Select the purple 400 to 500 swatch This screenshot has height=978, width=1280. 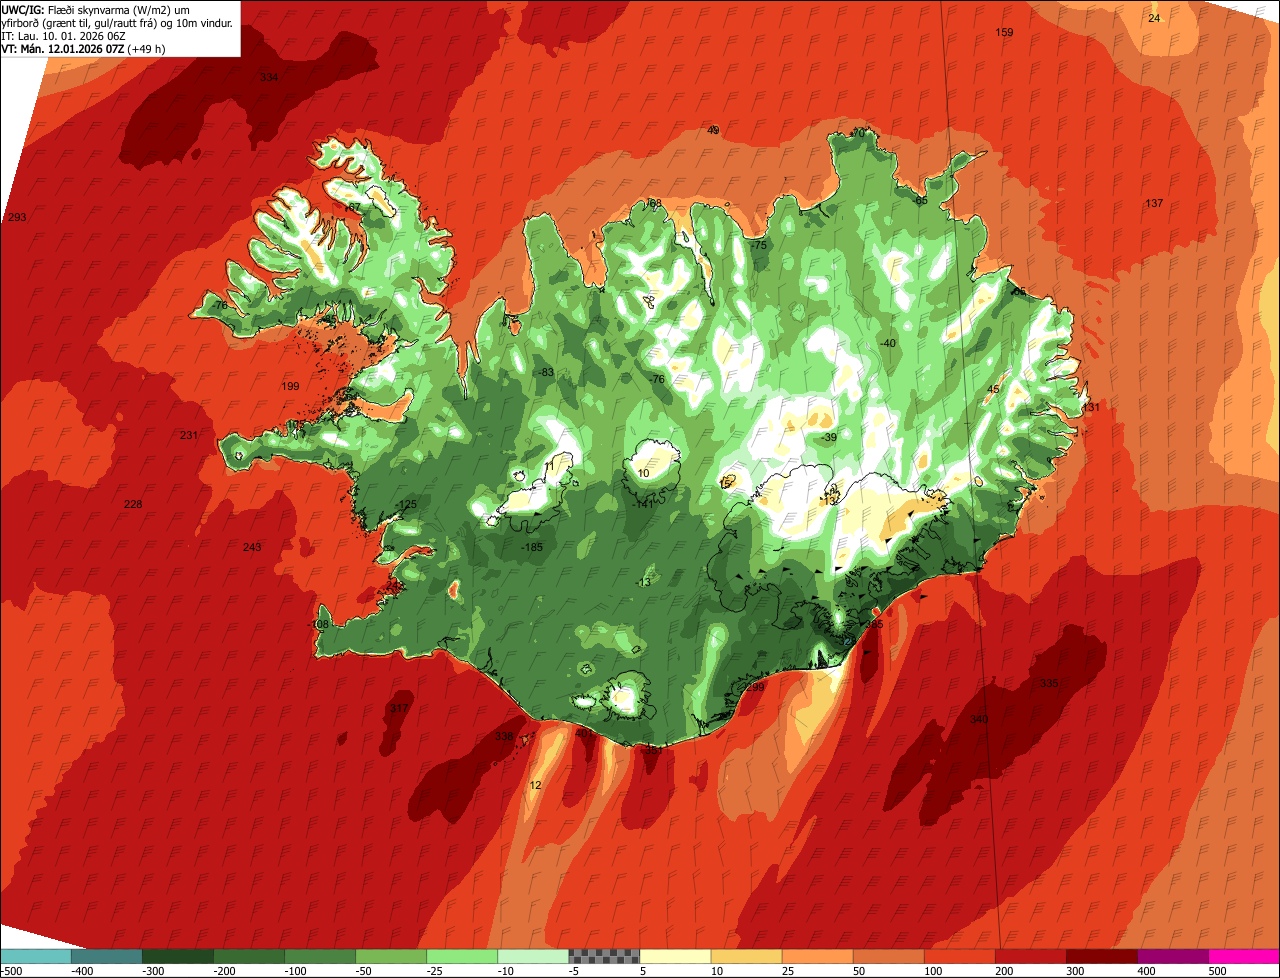click(x=1172, y=955)
